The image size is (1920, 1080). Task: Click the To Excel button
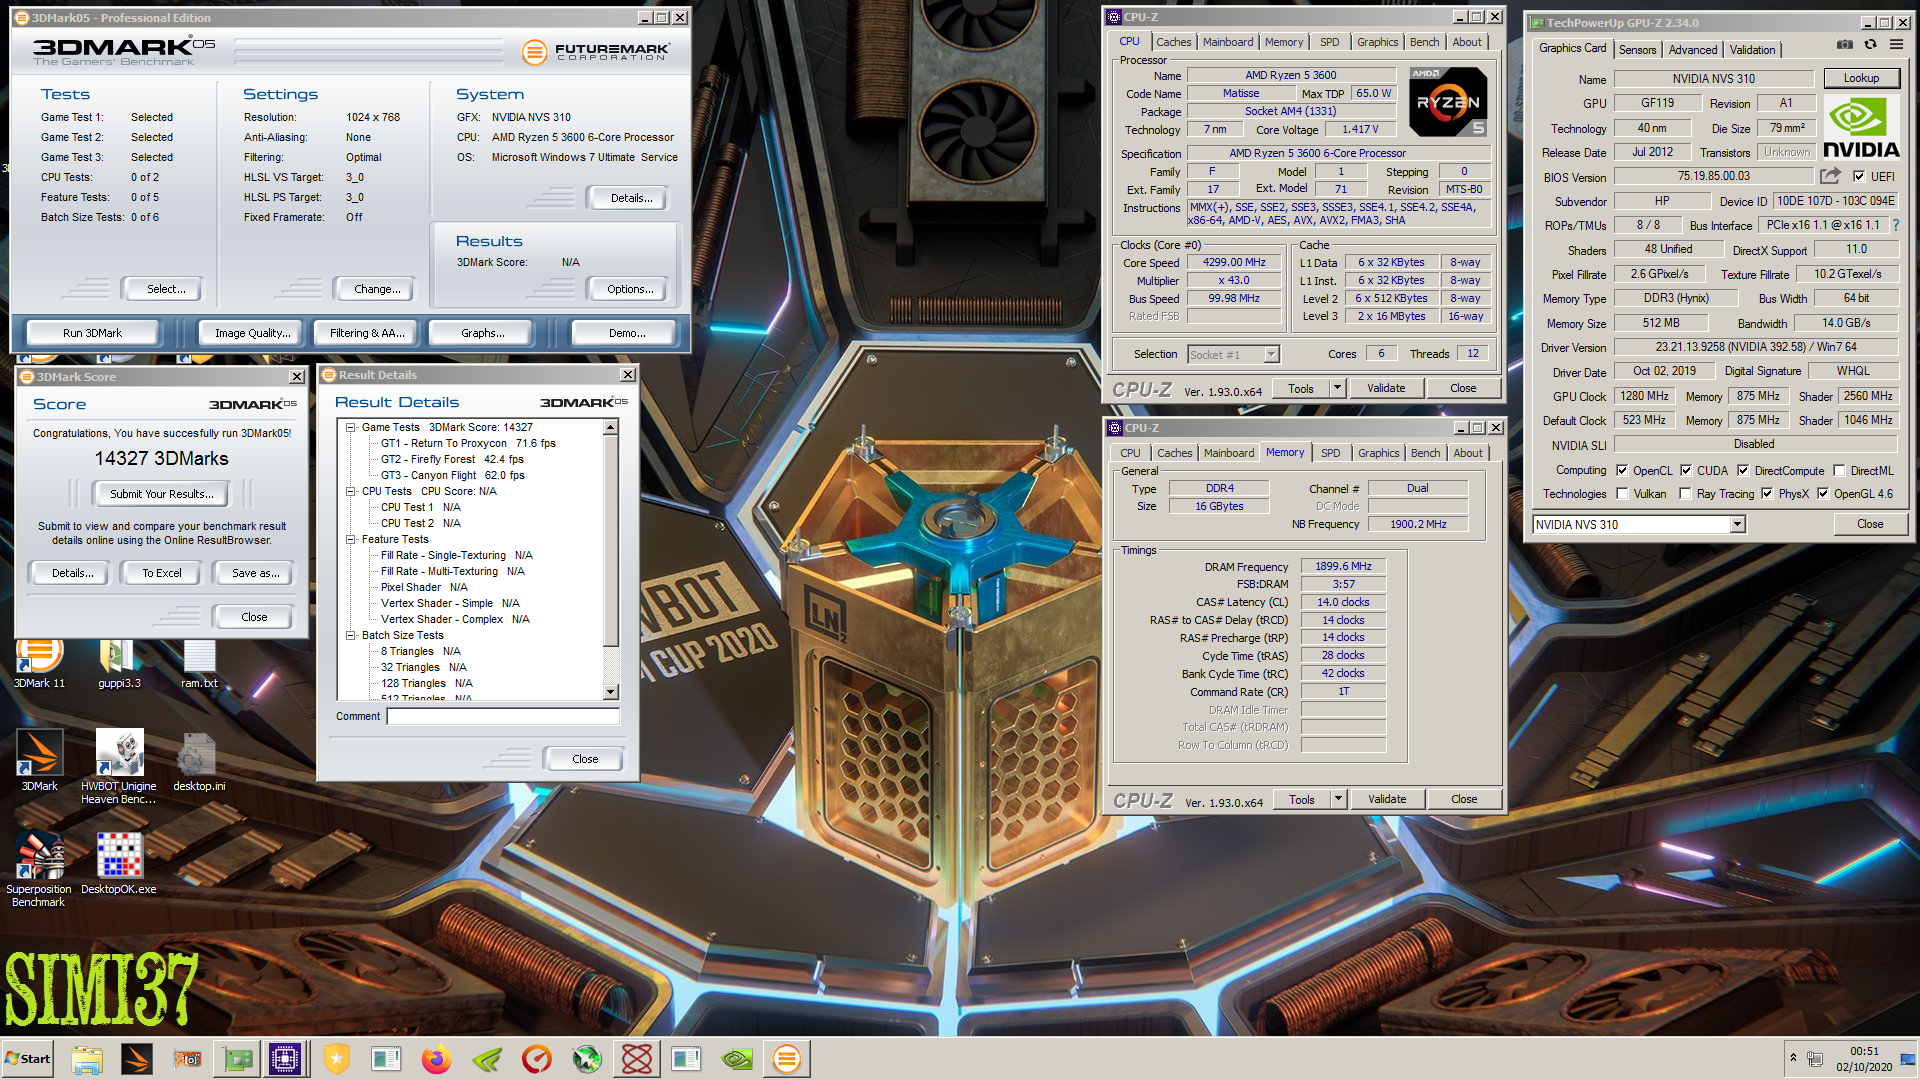[162, 573]
